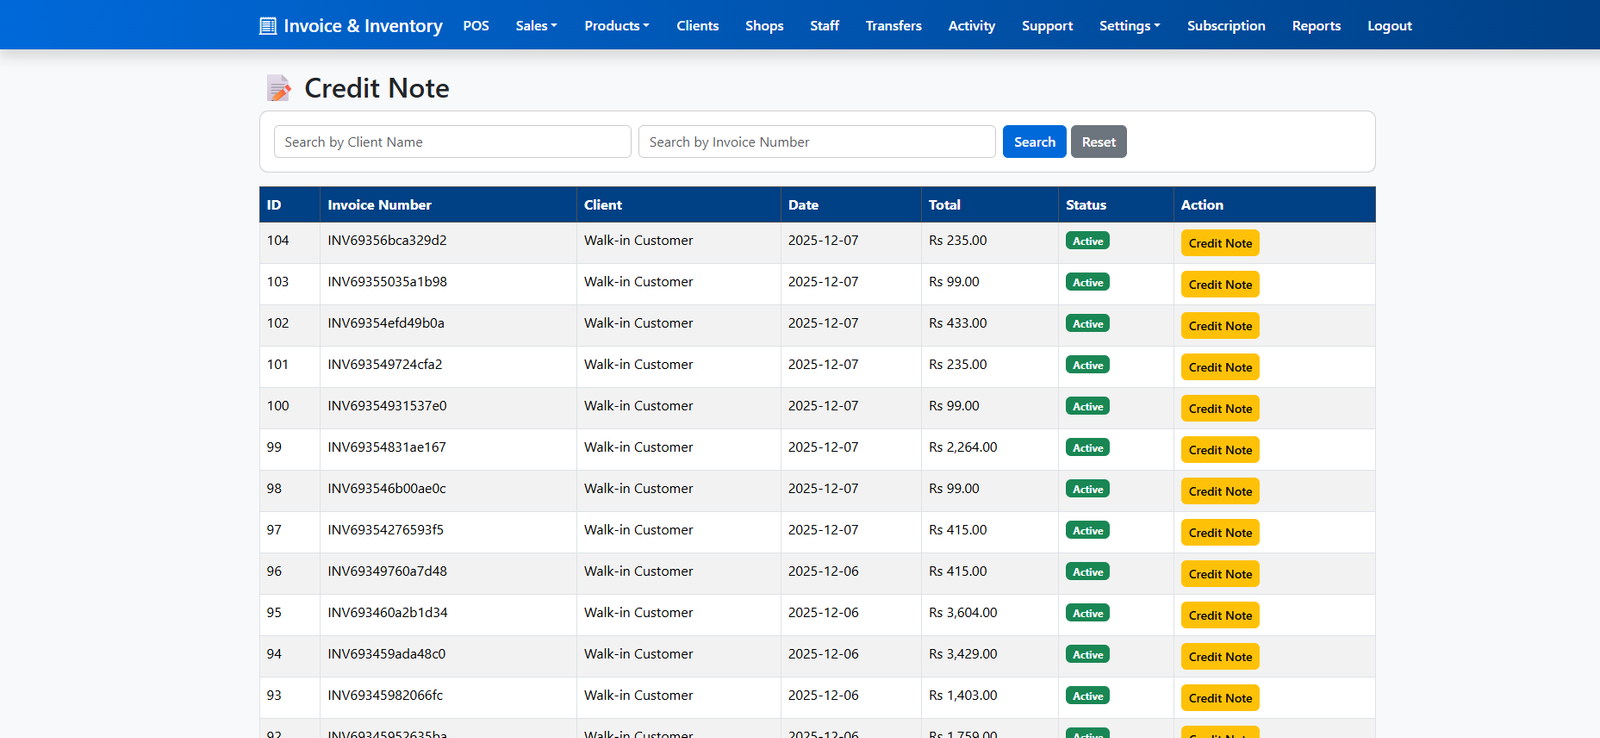Click Logout in the navbar

(x=1389, y=26)
